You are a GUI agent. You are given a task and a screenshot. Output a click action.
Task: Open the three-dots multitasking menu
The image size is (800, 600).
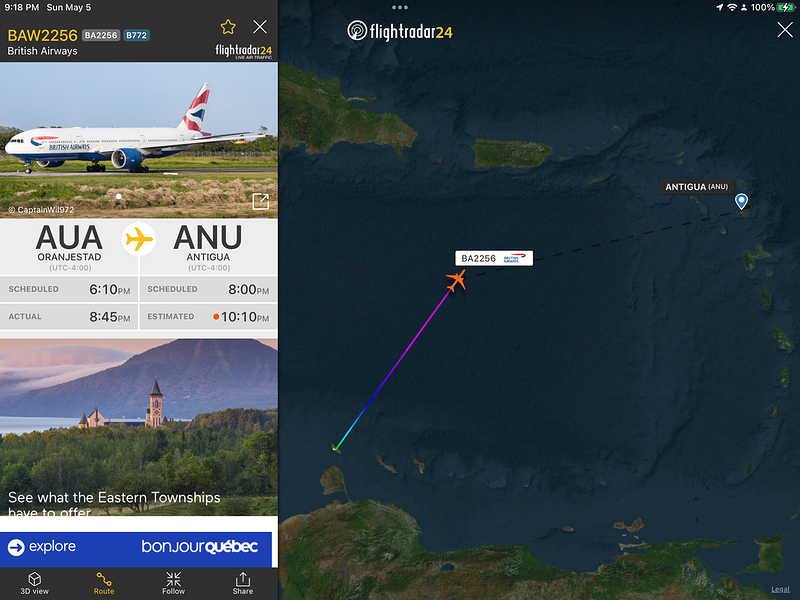(399, 7)
